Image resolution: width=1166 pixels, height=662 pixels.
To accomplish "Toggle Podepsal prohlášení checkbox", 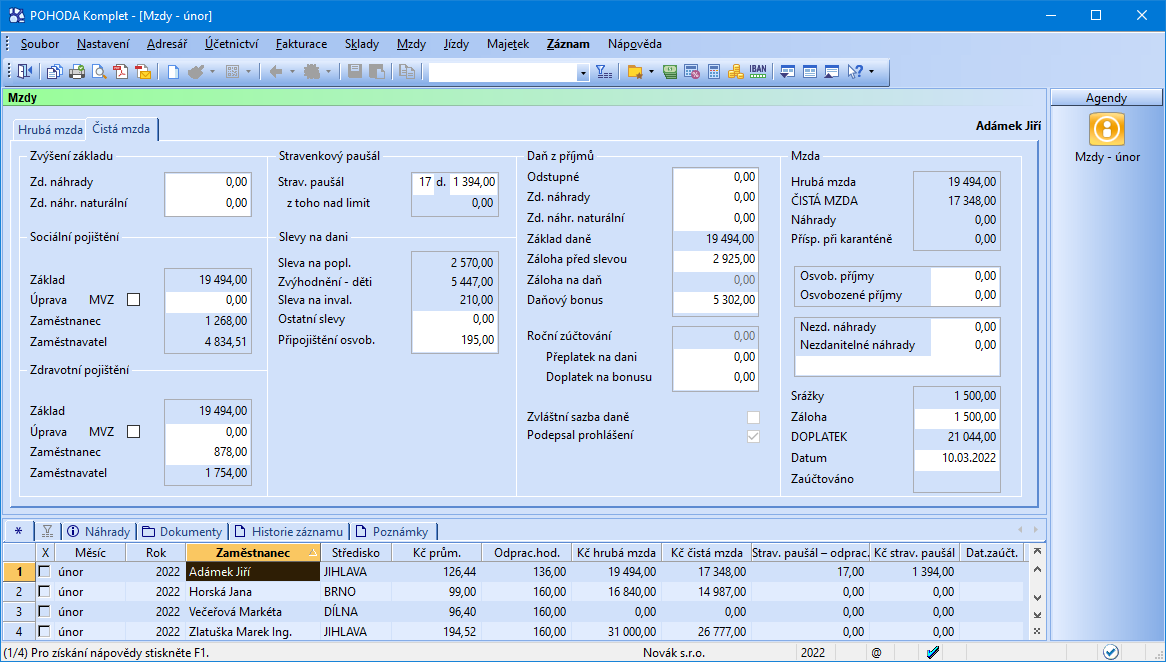I will 753,437.
